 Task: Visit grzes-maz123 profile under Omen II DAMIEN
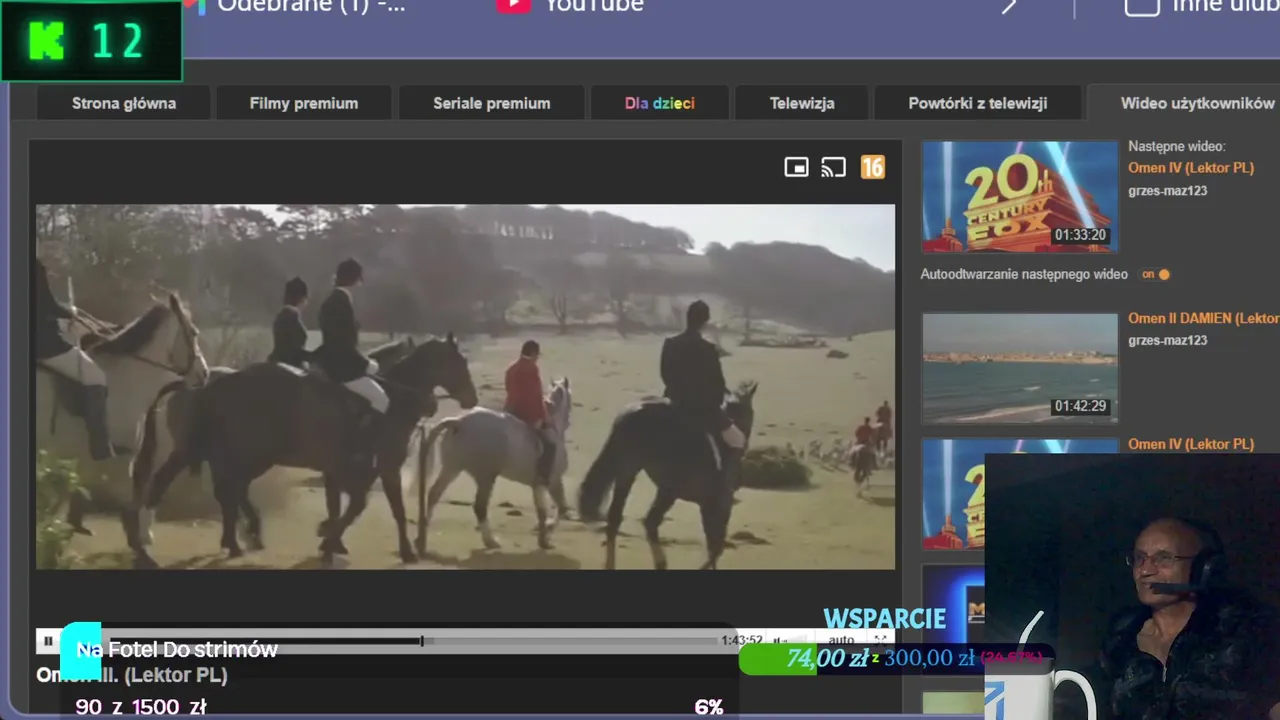pos(1167,340)
